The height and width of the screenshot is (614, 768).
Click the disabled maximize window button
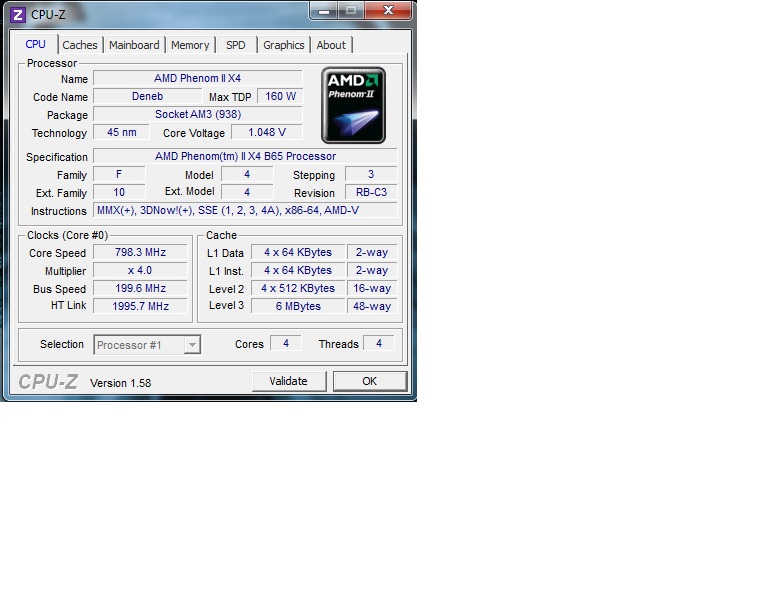click(351, 10)
